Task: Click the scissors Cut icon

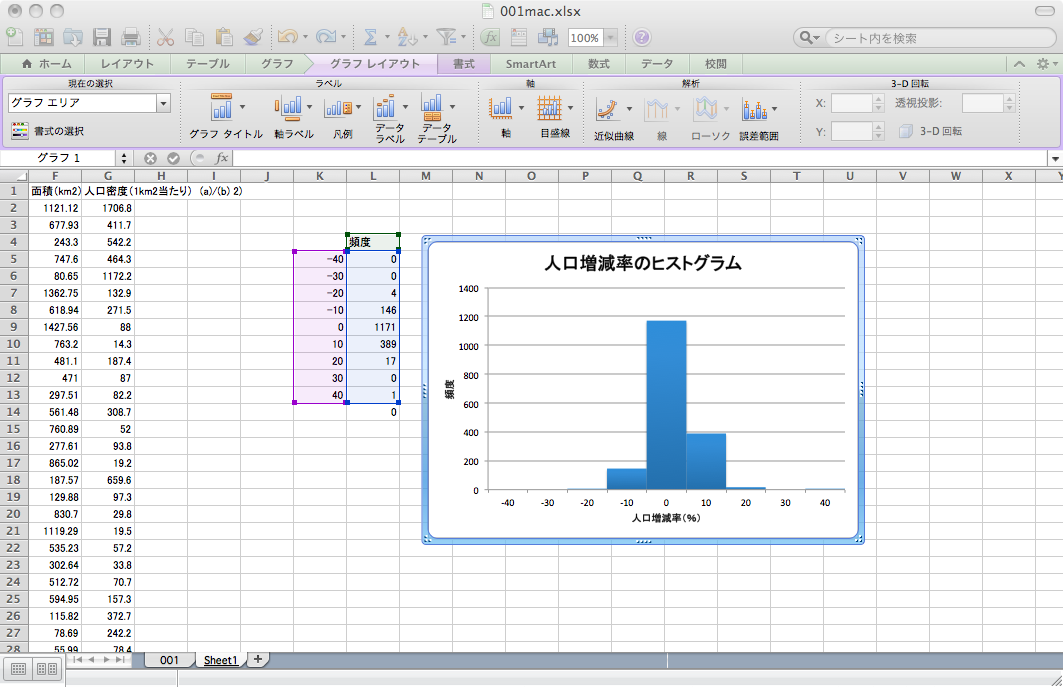Action: click(x=165, y=38)
